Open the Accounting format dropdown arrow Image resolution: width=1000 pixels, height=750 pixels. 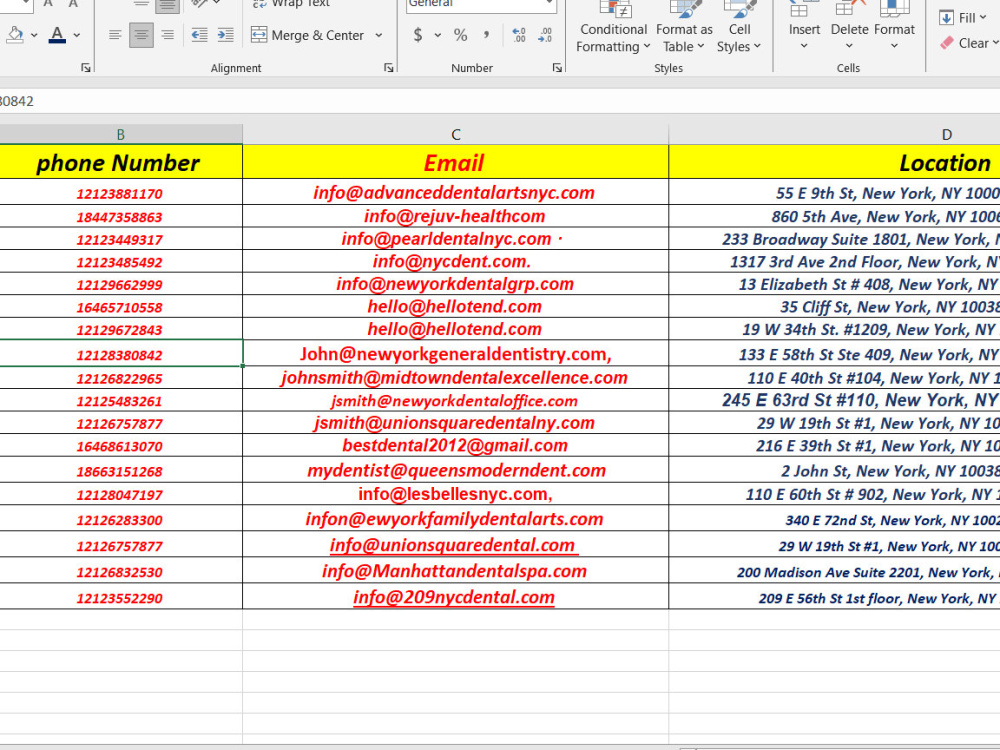pos(438,35)
